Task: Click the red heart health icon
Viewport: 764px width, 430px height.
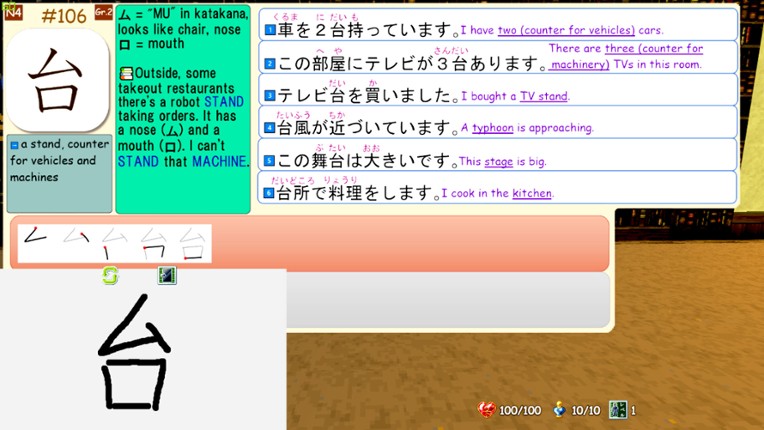Action: (x=487, y=410)
